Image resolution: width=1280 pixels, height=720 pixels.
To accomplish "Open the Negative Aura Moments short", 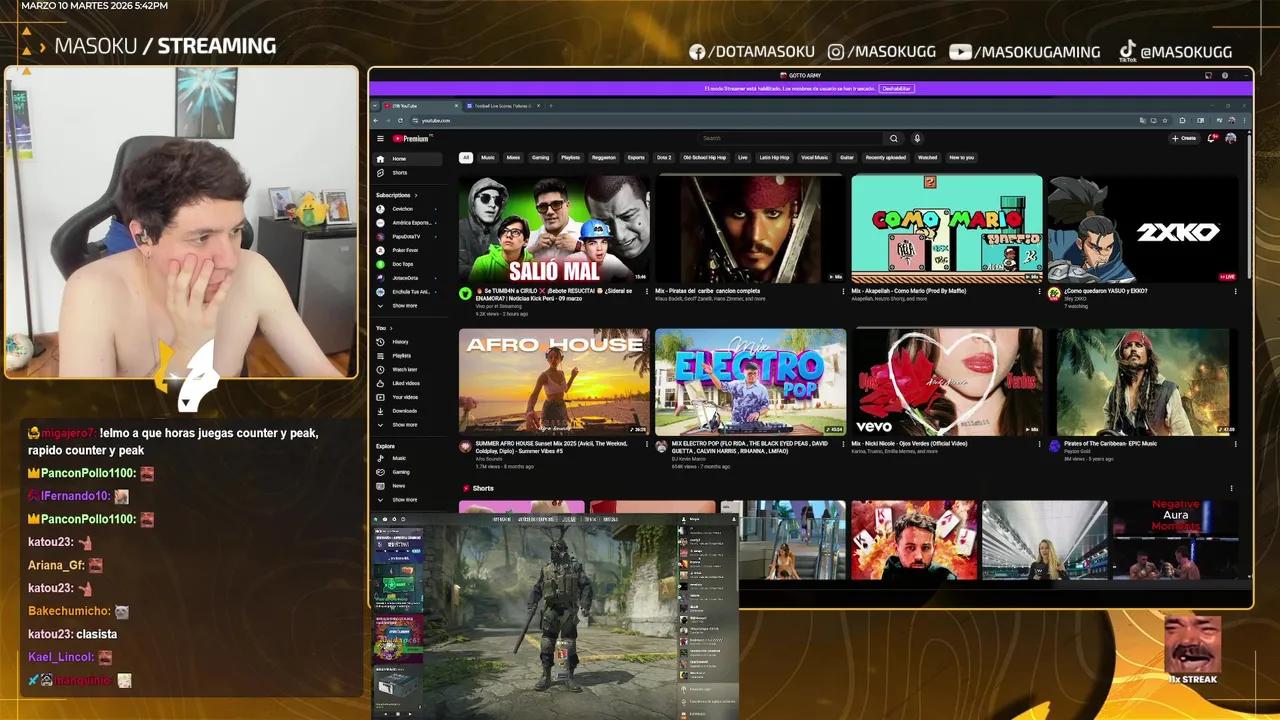I will (1175, 540).
